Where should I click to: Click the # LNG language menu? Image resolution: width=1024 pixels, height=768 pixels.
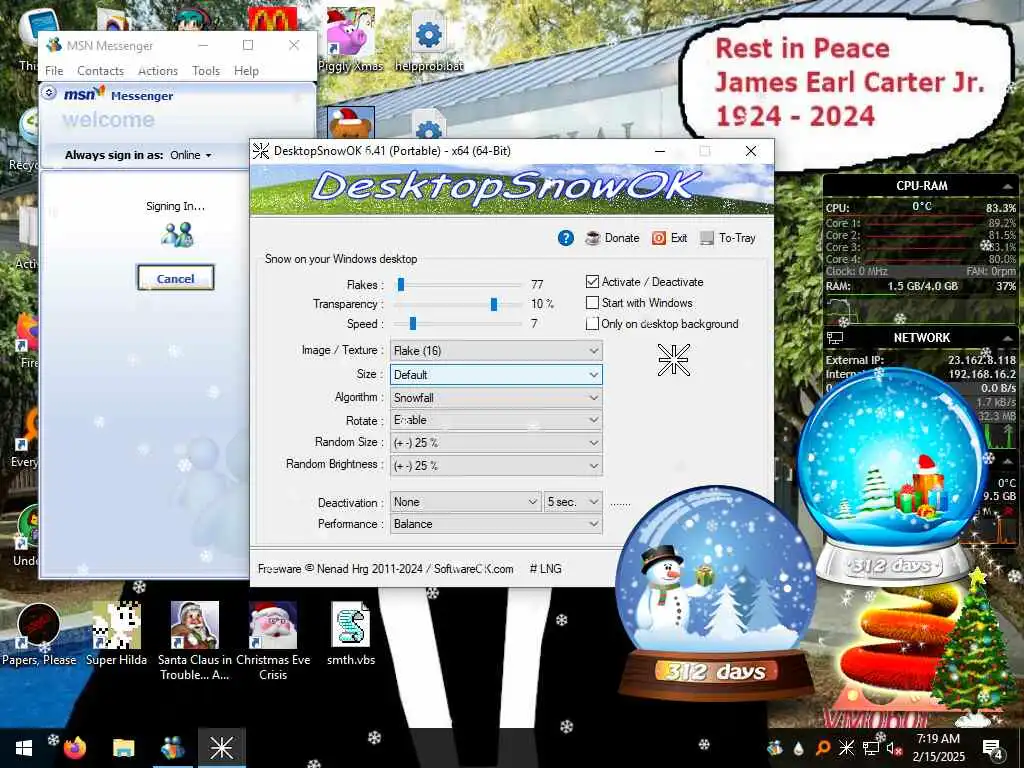pos(545,569)
